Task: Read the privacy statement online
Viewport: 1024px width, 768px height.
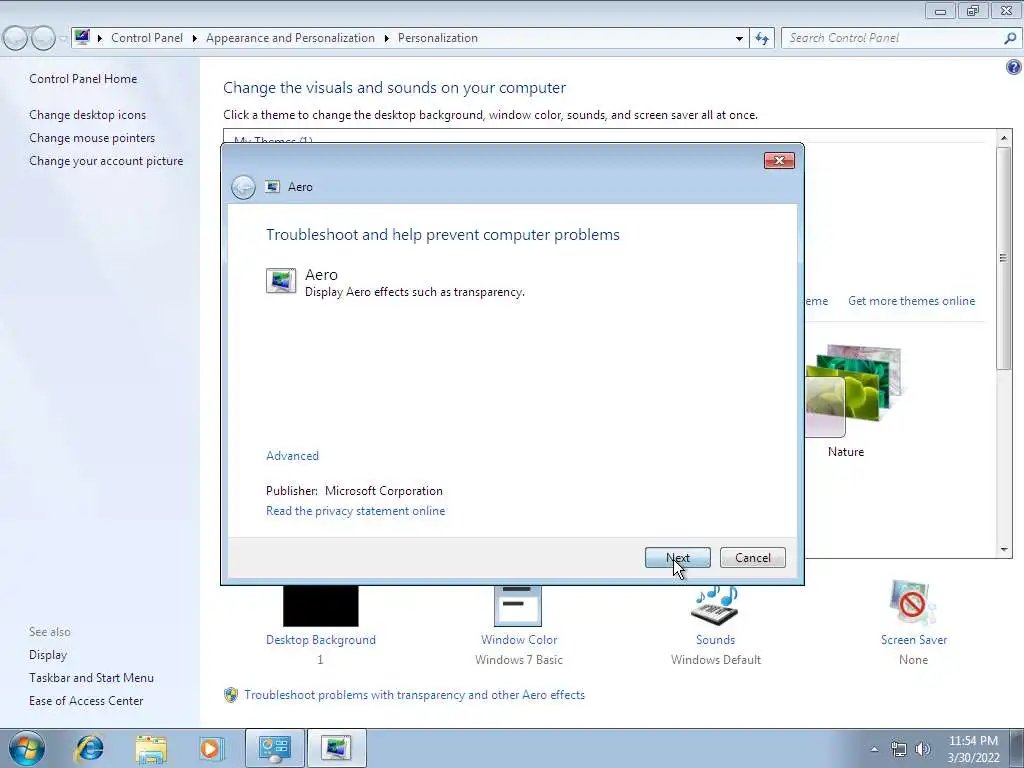Action: pyautogui.click(x=355, y=511)
